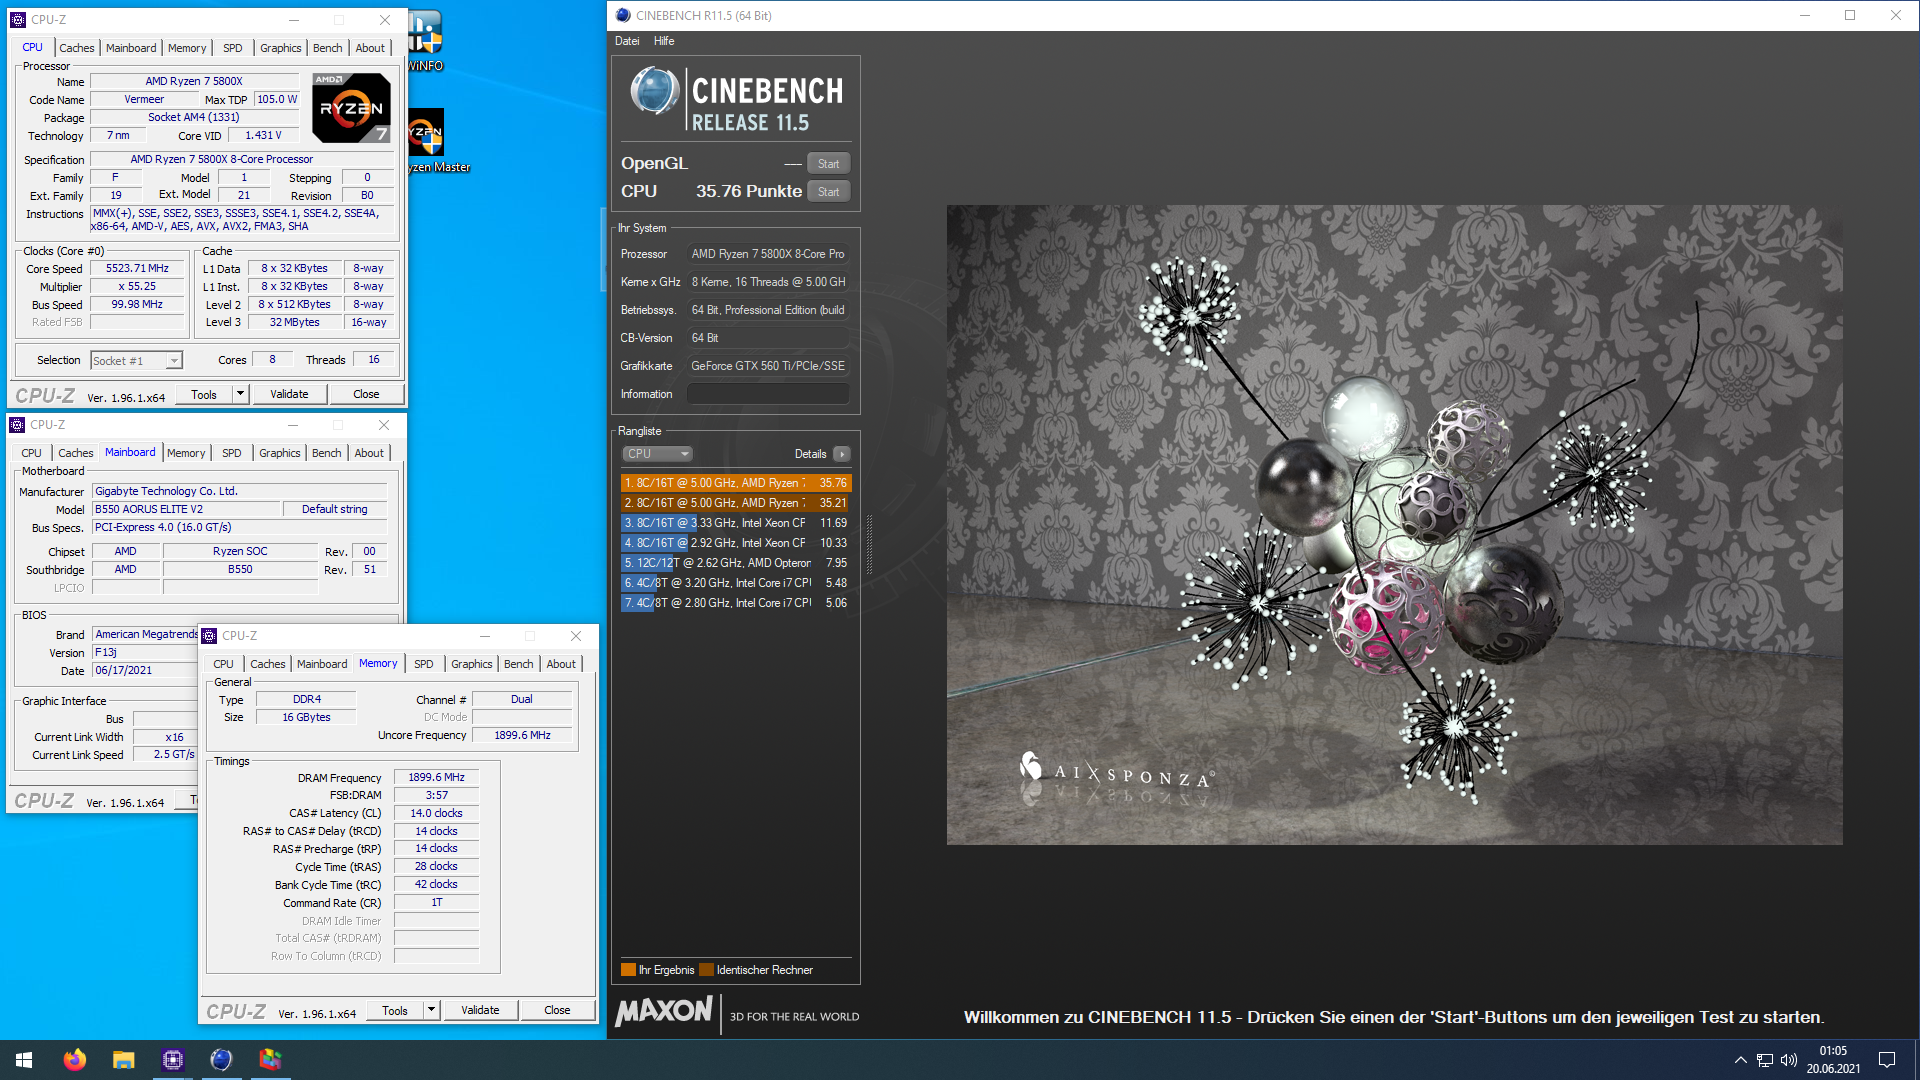Viewport: 1920px width, 1080px height.
Task: Click the Prozessor value field in Cinebench
Action: [768, 254]
